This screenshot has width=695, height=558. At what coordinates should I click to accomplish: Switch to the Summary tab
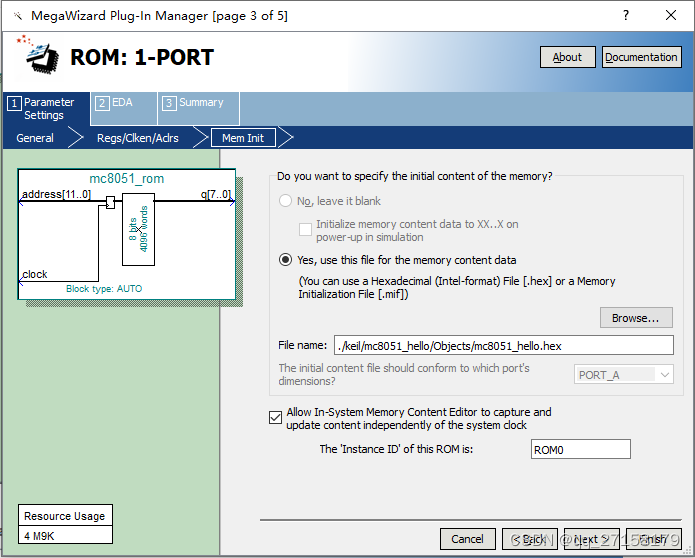199,108
